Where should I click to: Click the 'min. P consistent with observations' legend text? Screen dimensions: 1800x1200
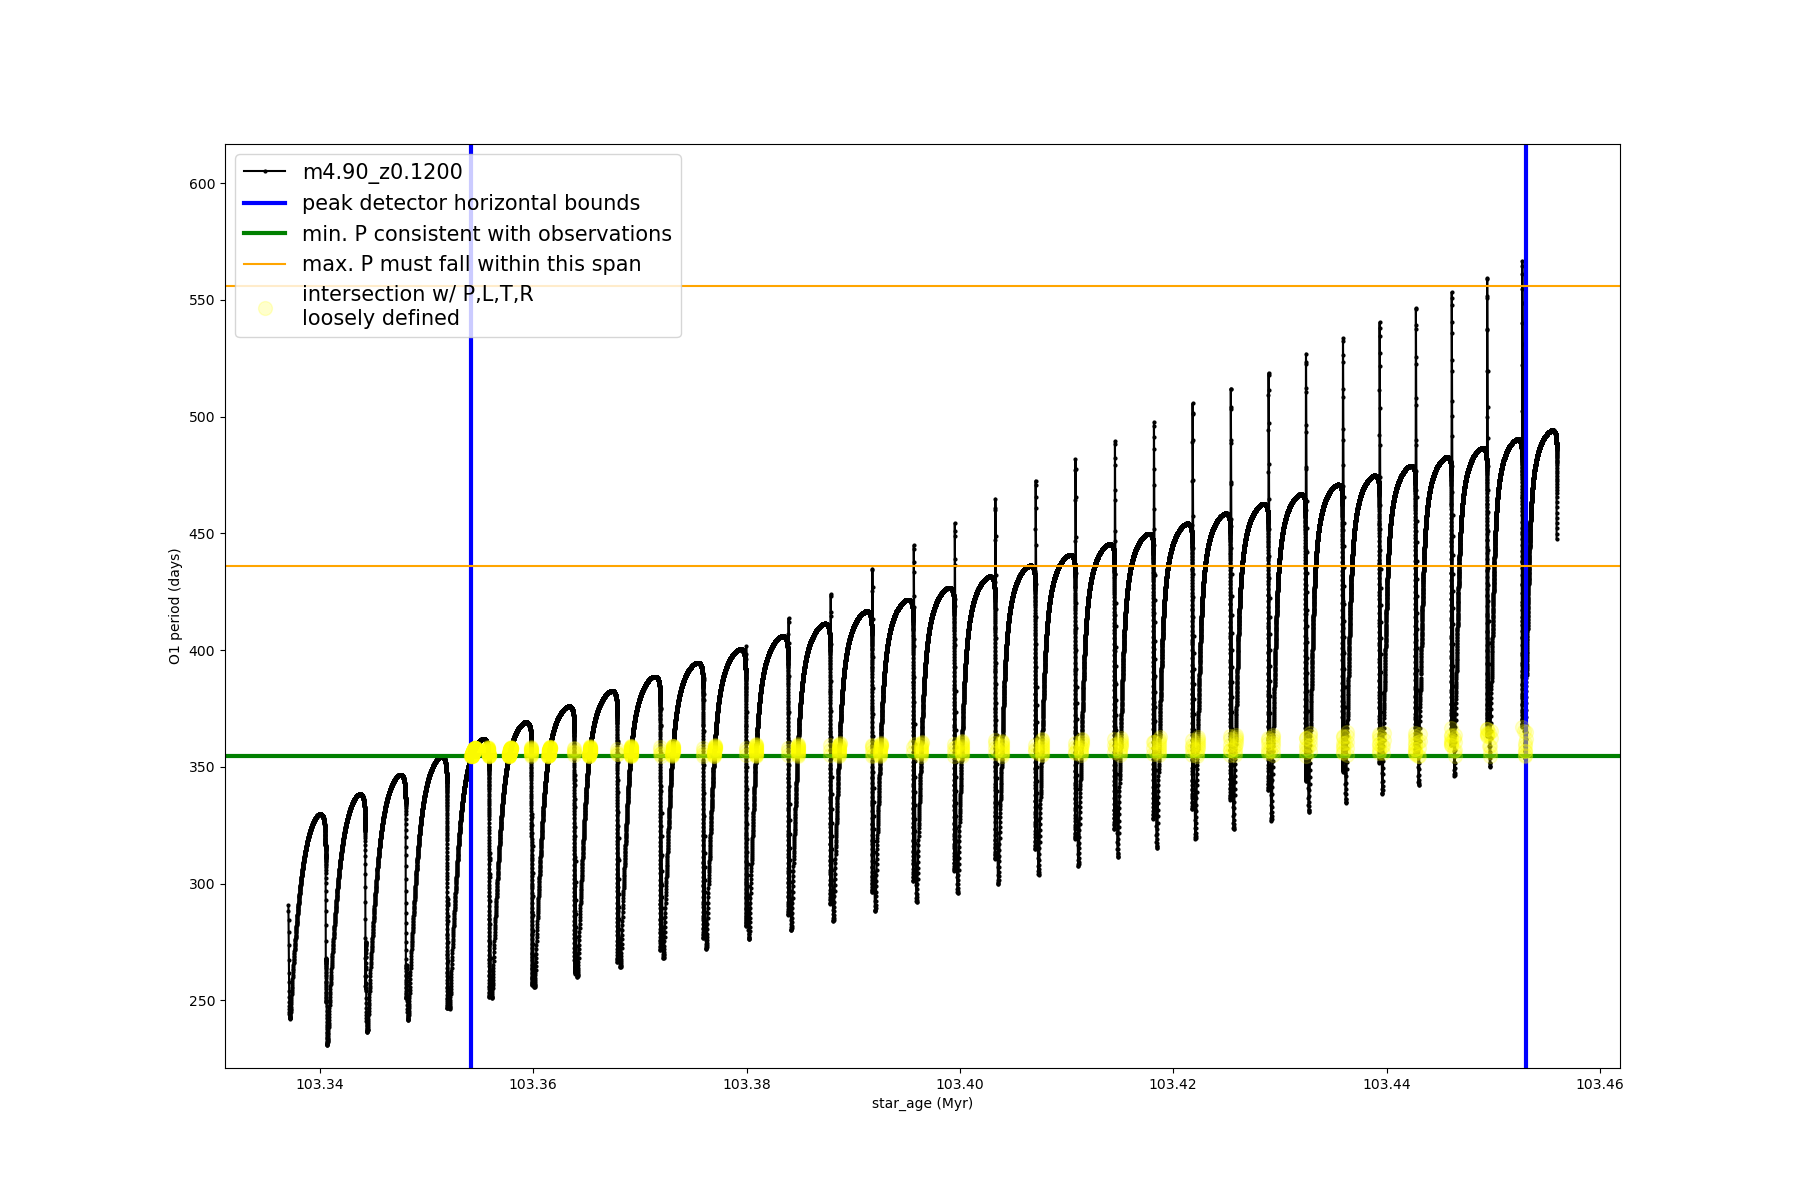(487, 234)
